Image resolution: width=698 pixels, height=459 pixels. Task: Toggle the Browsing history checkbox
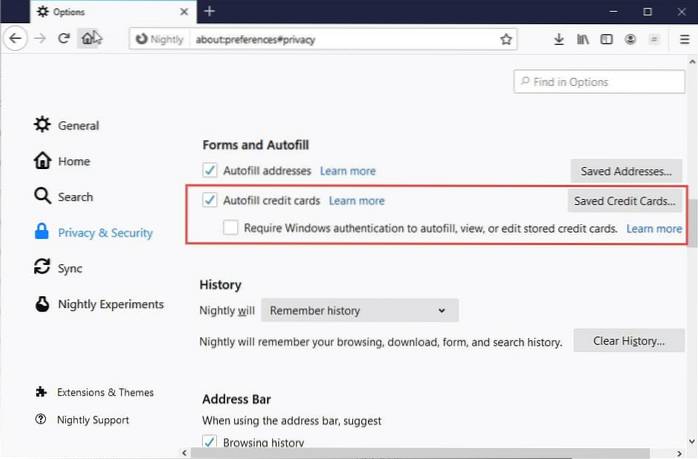pyautogui.click(x=210, y=442)
